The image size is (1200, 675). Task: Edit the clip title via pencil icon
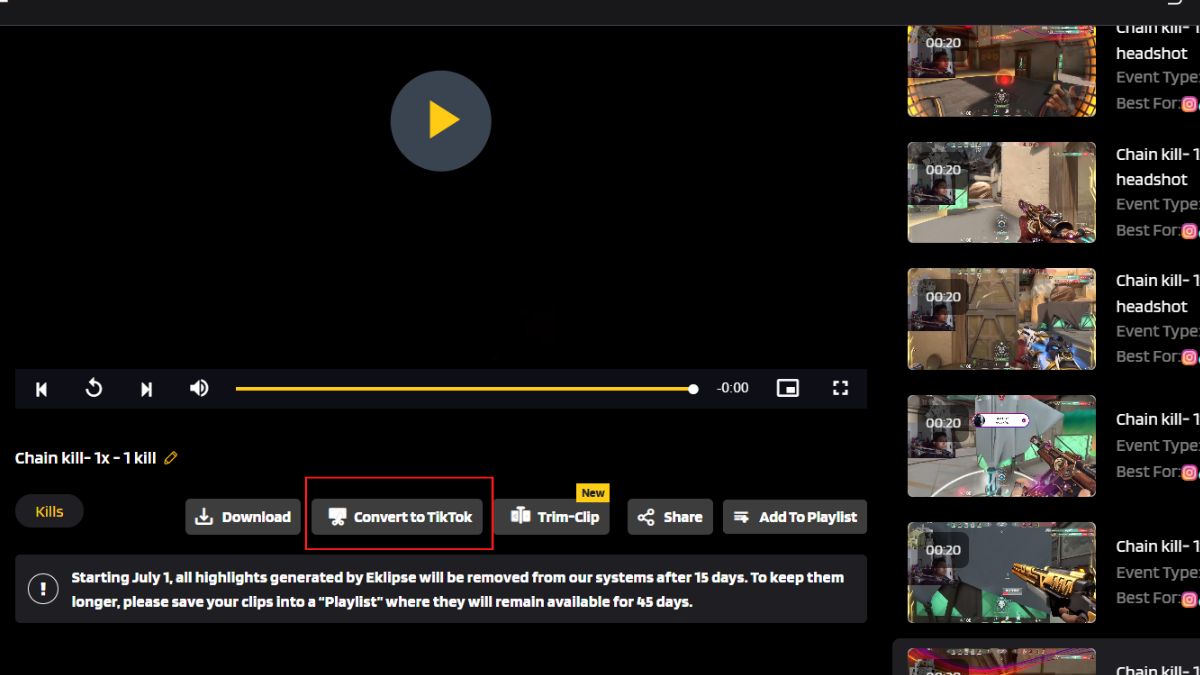[170, 458]
